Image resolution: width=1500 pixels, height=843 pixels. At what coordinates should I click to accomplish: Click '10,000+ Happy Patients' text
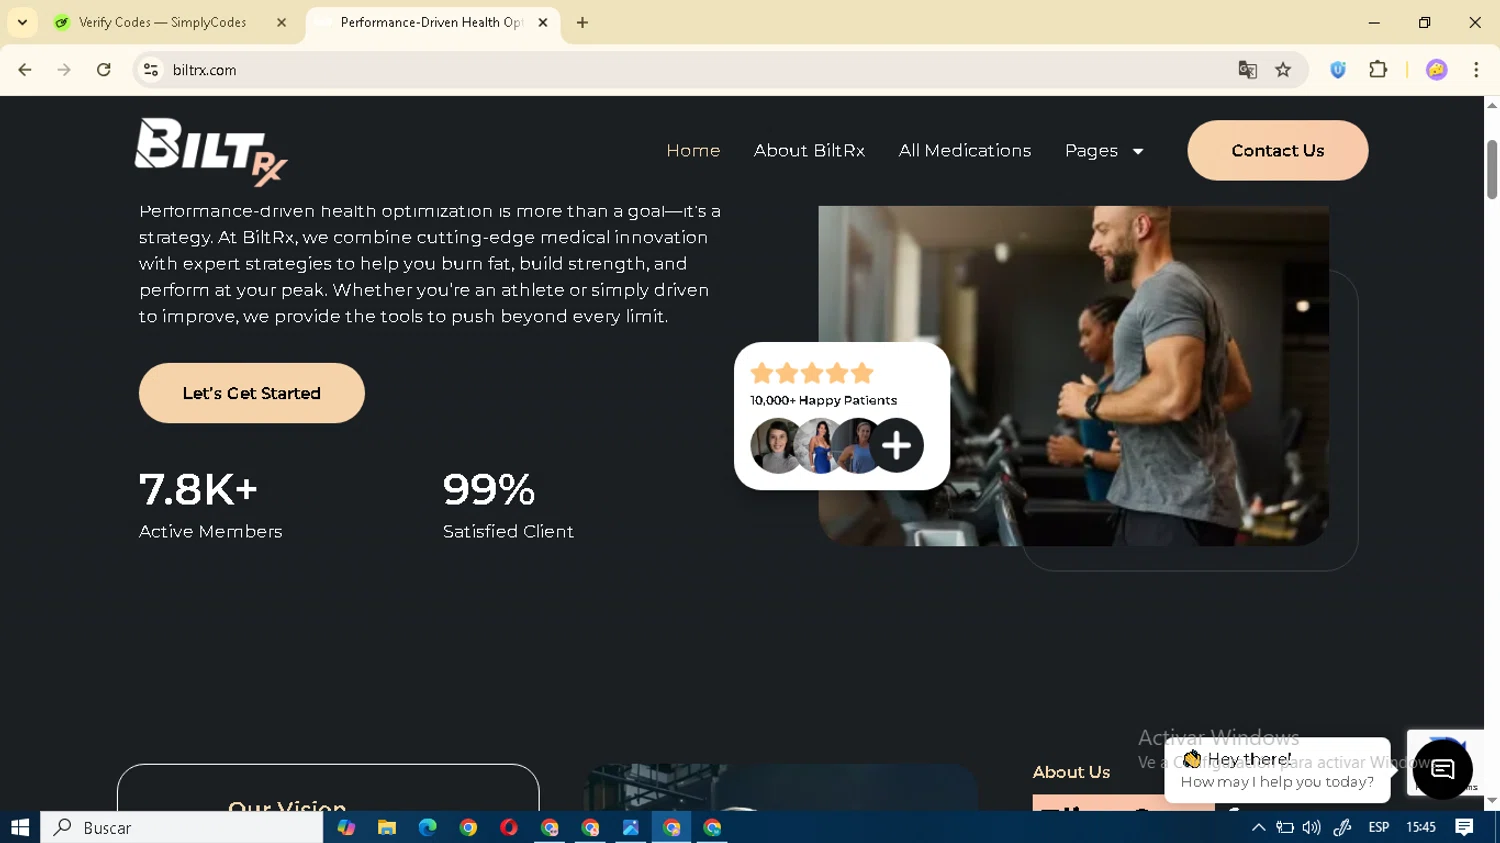[x=823, y=400]
